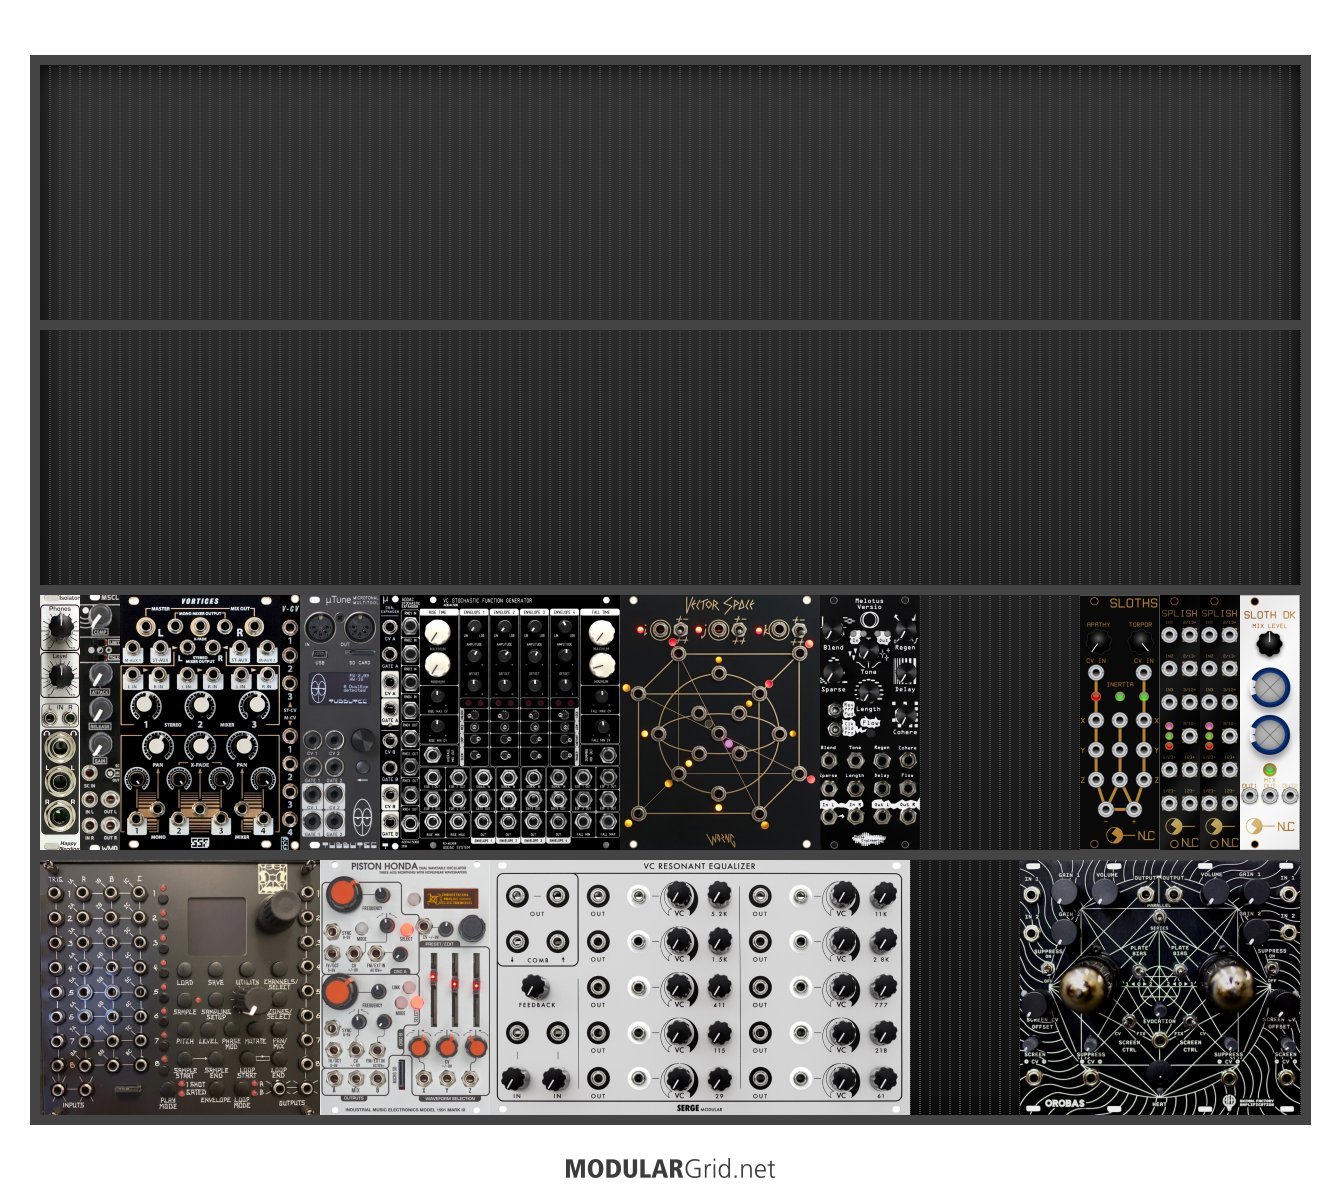
Task: Click the FEEDBACK knob on Resonant Equalizer
Action: coord(534,987)
